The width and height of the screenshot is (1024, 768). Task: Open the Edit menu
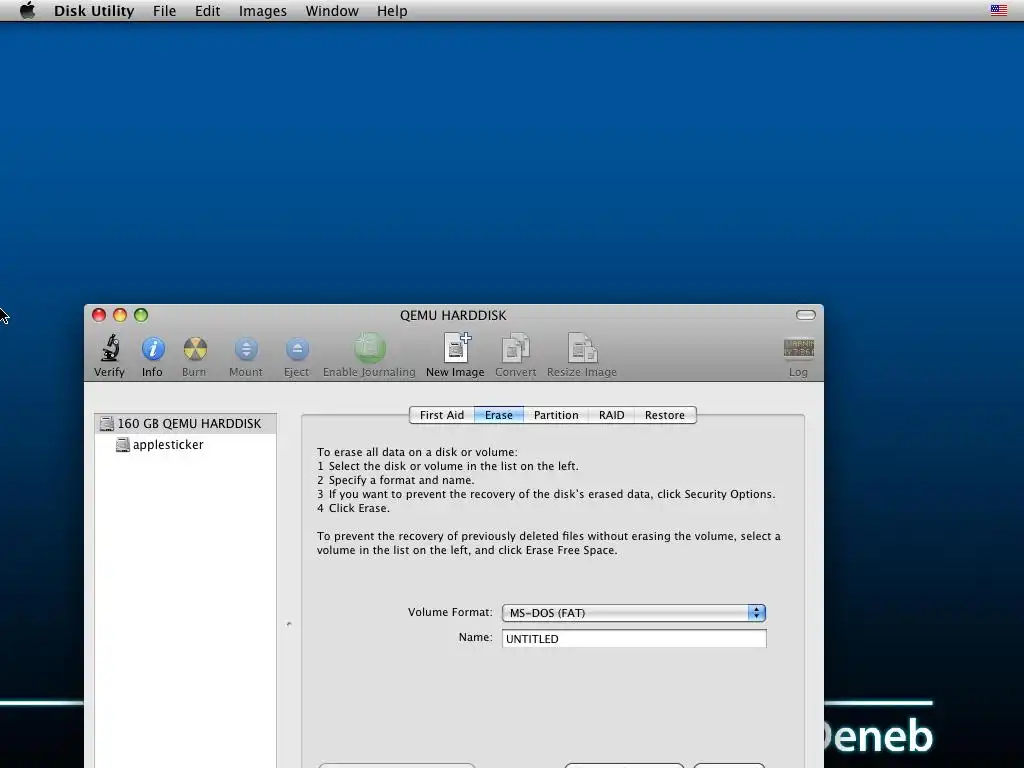point(207,10)
